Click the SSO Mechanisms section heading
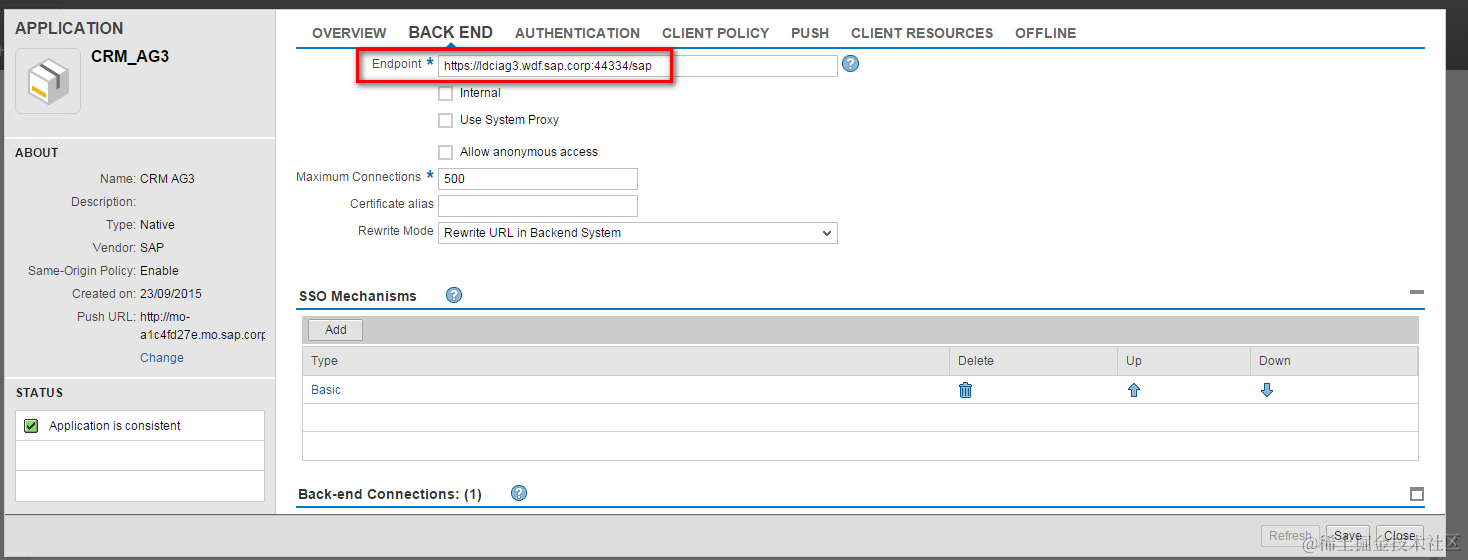 tap(358, 296)
